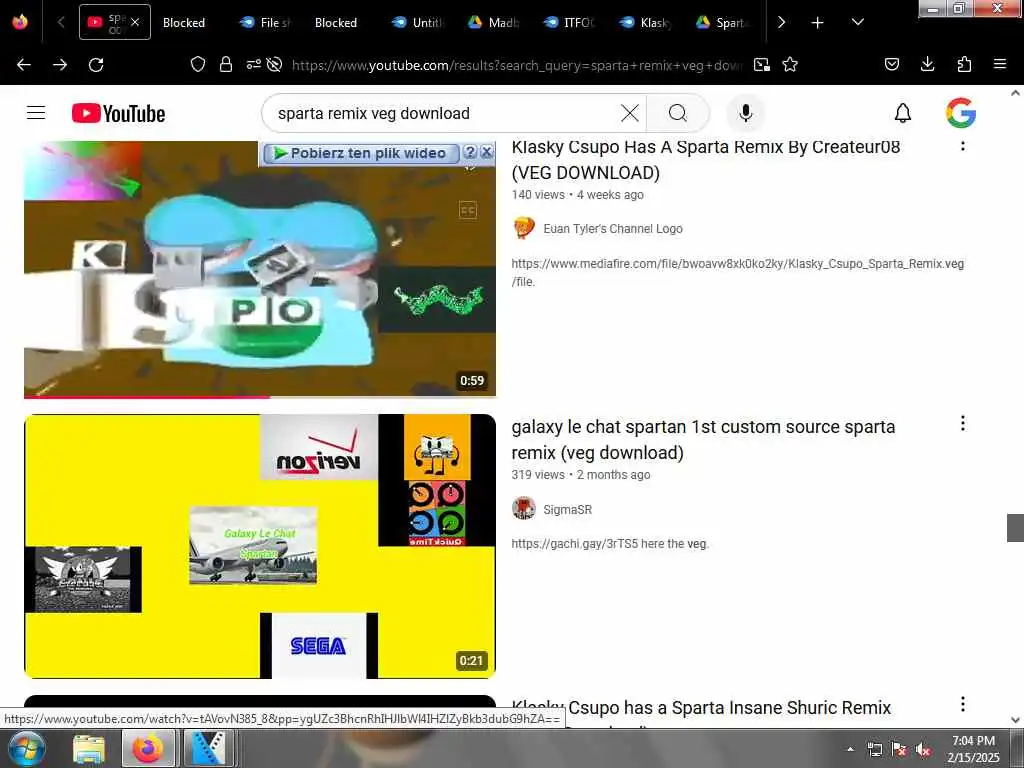The width and height of the screenshot is (1024, 768).
Task: Save page to Pocket
Action: (x=891, y=64)
